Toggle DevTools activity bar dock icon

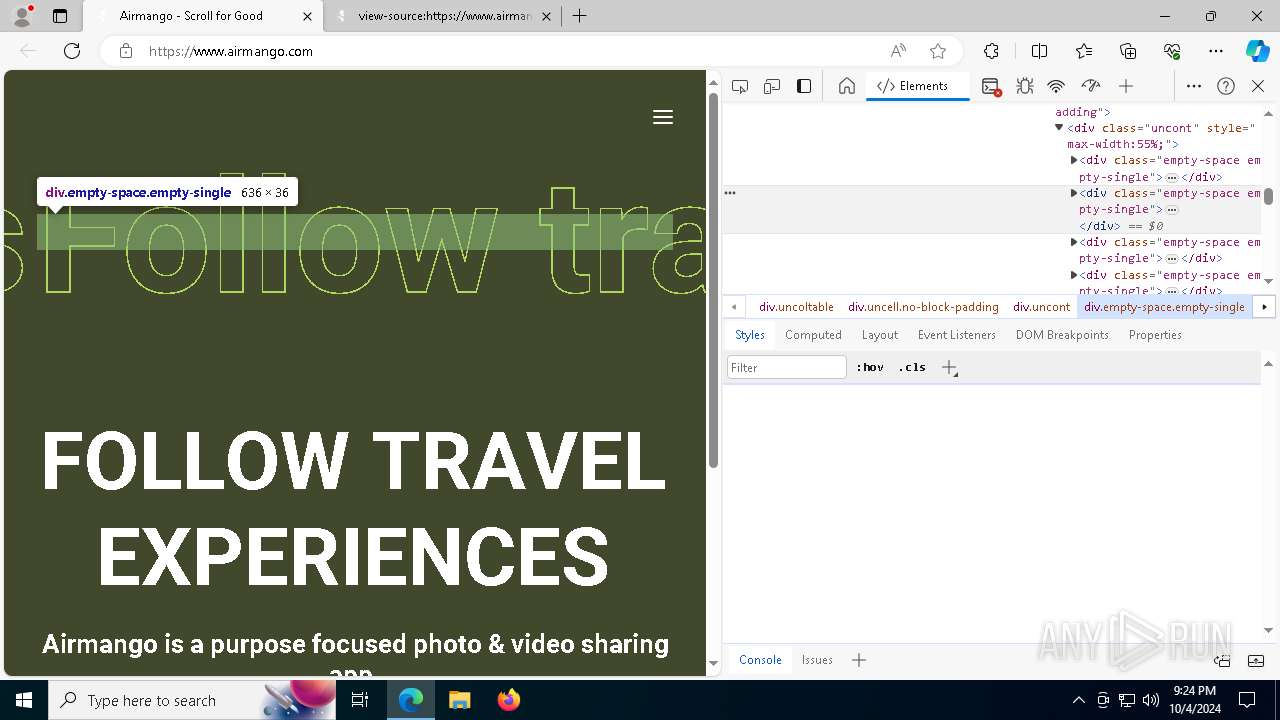coord(804,86)
